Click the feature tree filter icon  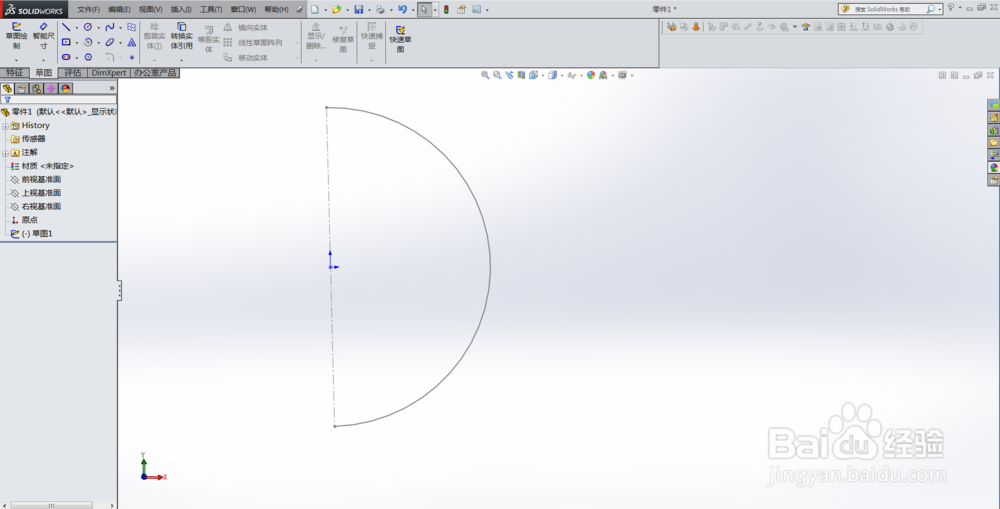(7, 100)
